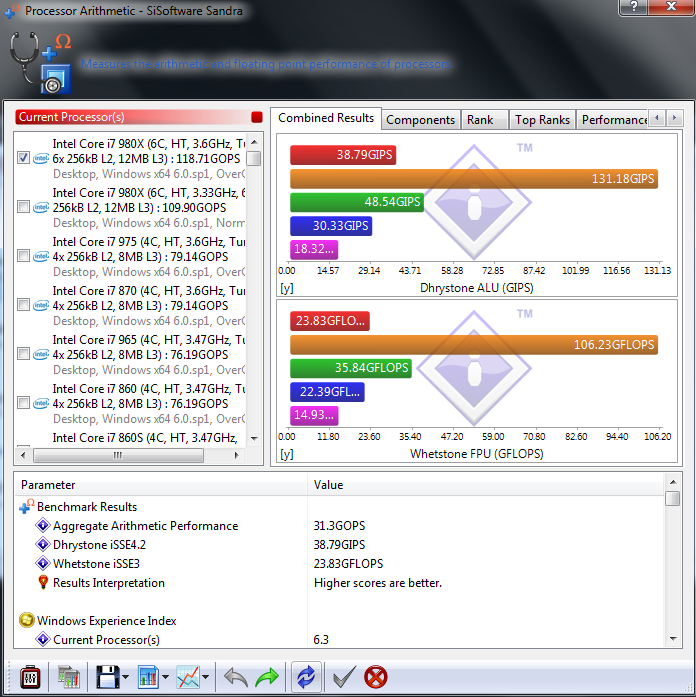
Task: Click the Intel logo of Core i7 870 row
Action: (x=41, y=305)
